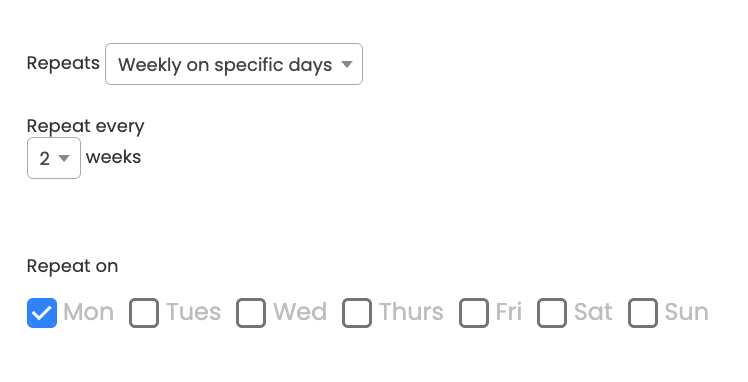Click the Wed day label
The image size is (748, 382).
(300, 312)
